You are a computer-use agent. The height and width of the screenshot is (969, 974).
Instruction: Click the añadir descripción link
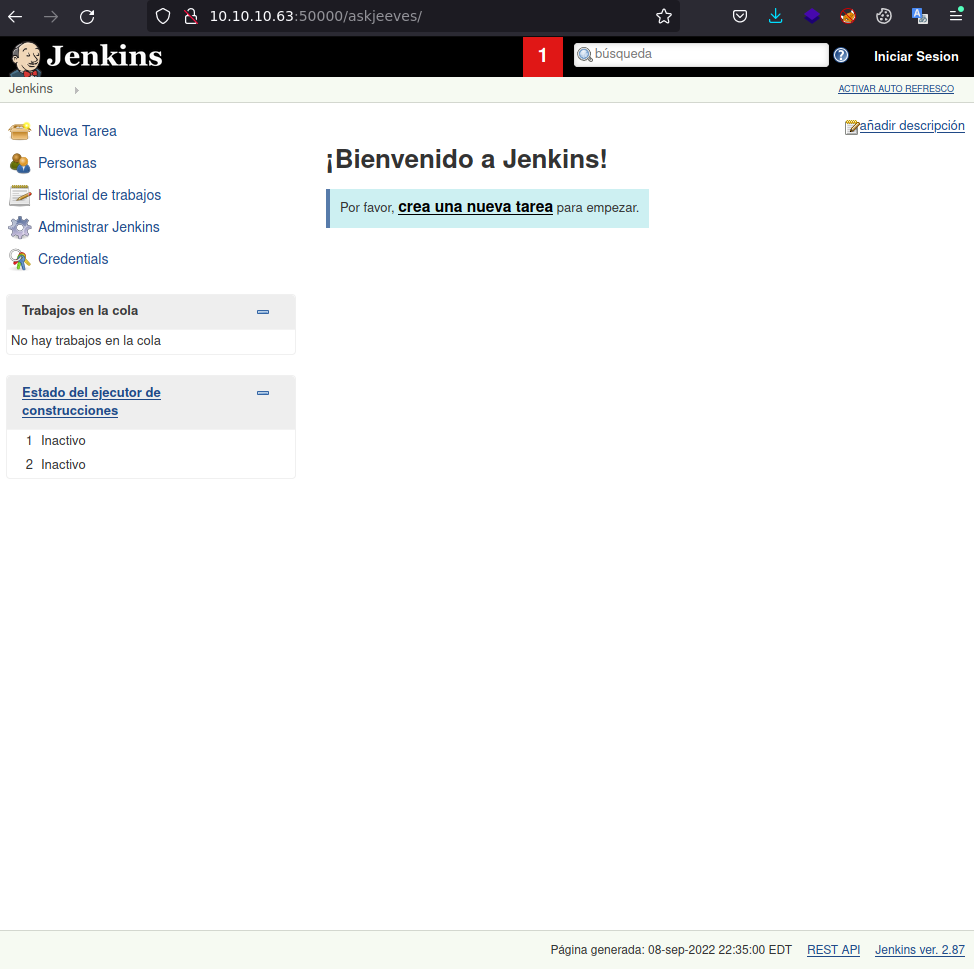[x=911, y=125]
